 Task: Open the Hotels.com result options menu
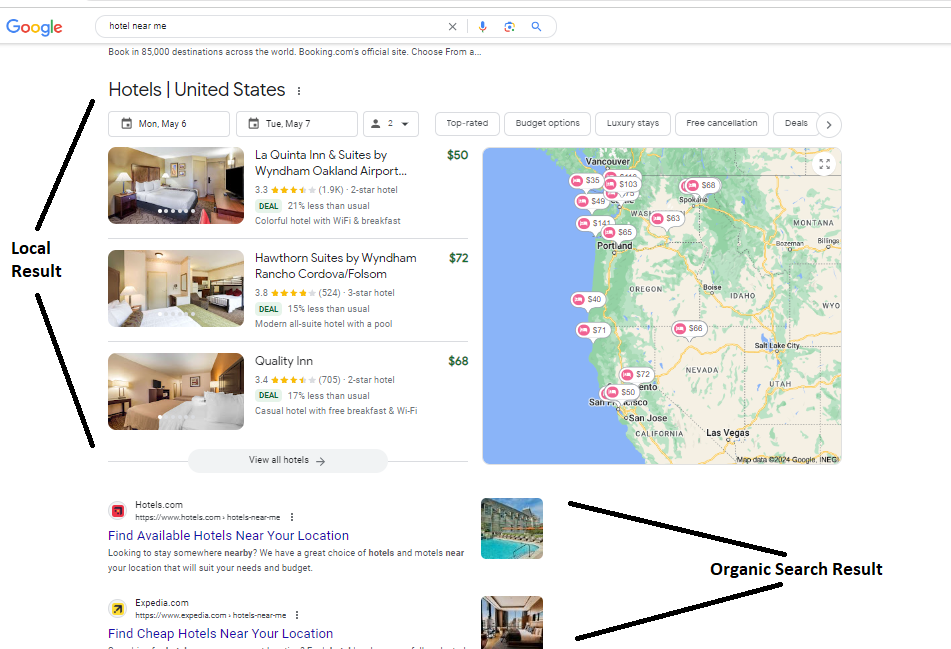click(292, 517)
